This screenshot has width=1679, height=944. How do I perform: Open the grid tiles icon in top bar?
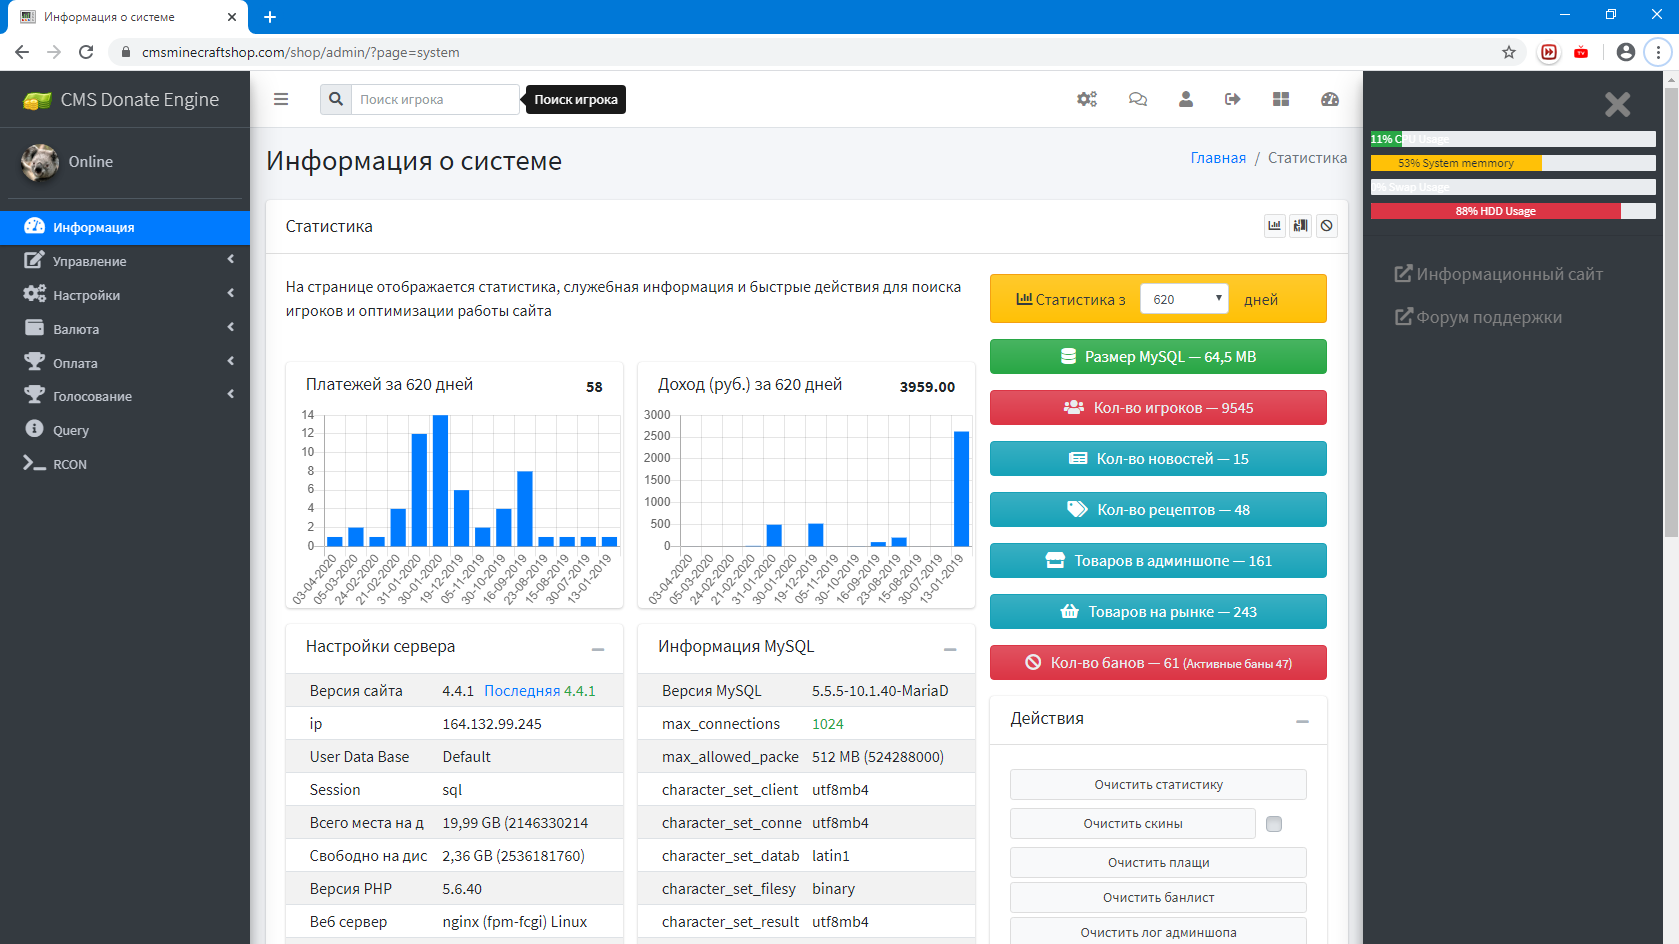pyautogui.click(x=1281, y=99)
